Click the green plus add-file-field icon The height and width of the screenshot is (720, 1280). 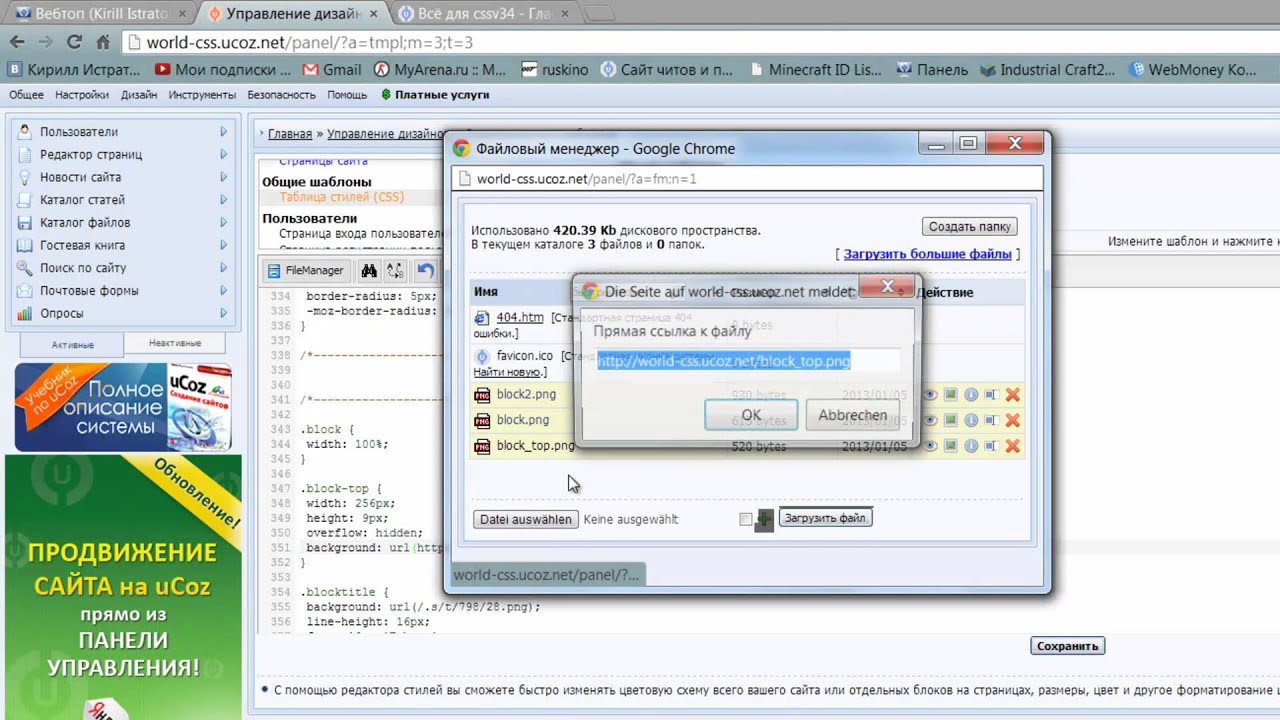764,519
